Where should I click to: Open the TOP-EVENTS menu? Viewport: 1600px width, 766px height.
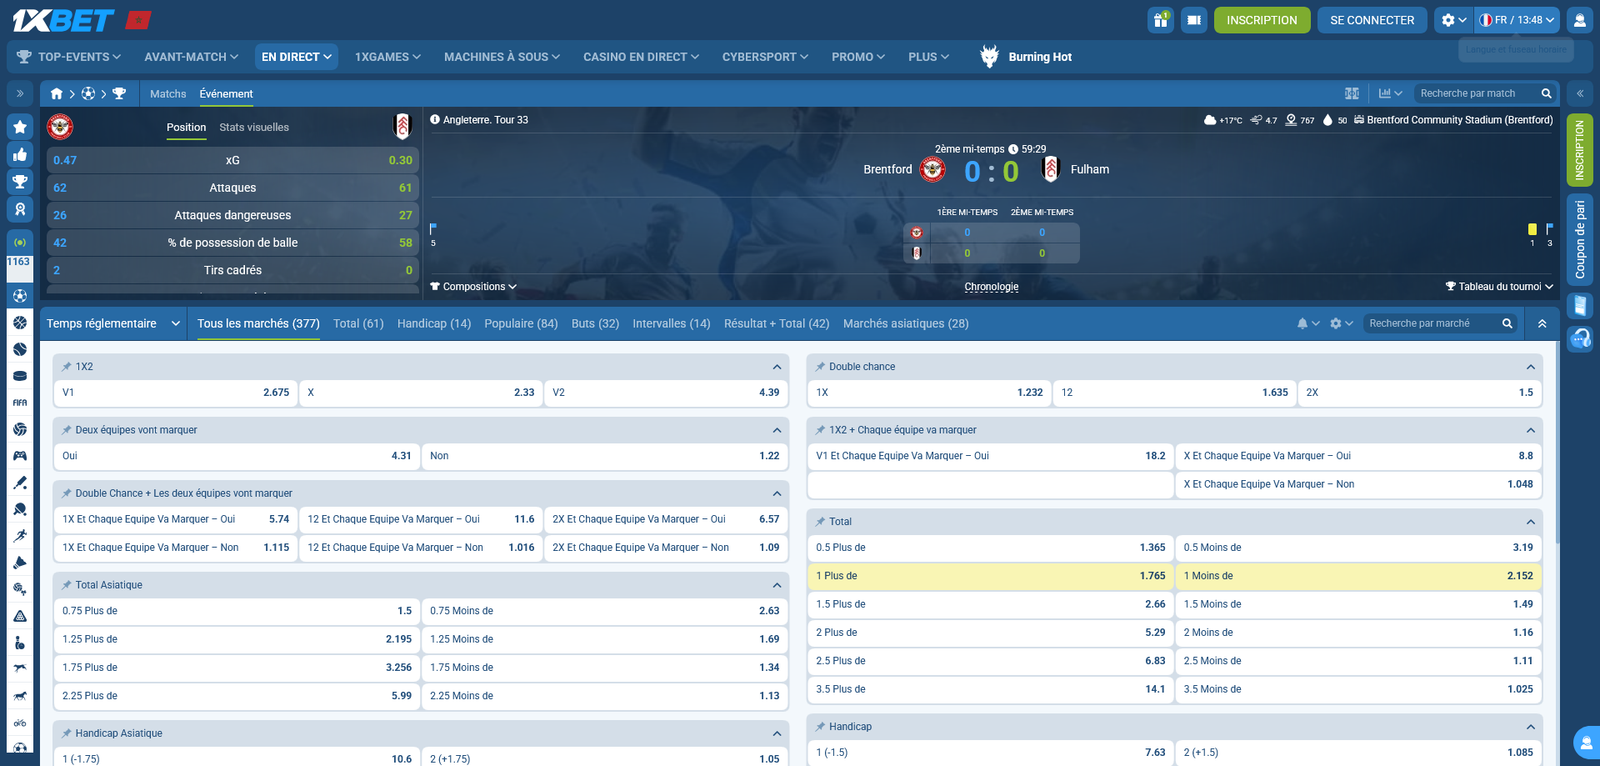69,57
